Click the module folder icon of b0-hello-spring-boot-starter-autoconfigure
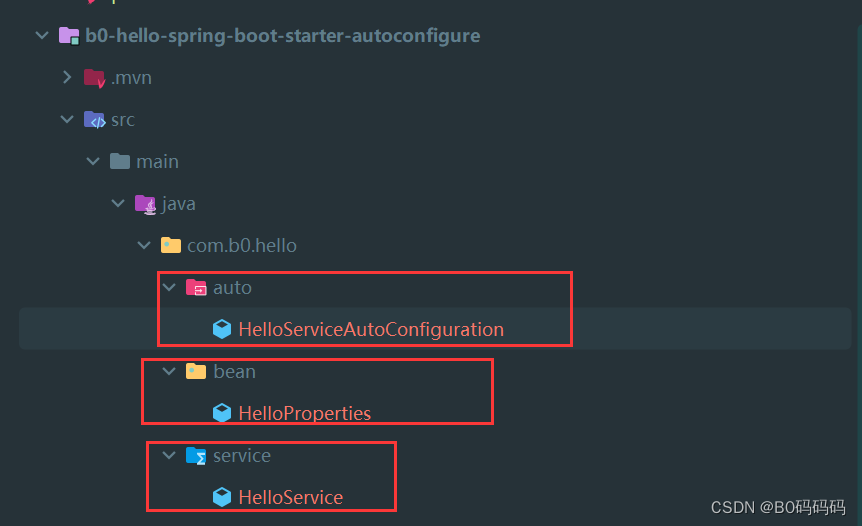This screenshot has width=862, height=526. [x=69, y=36]
